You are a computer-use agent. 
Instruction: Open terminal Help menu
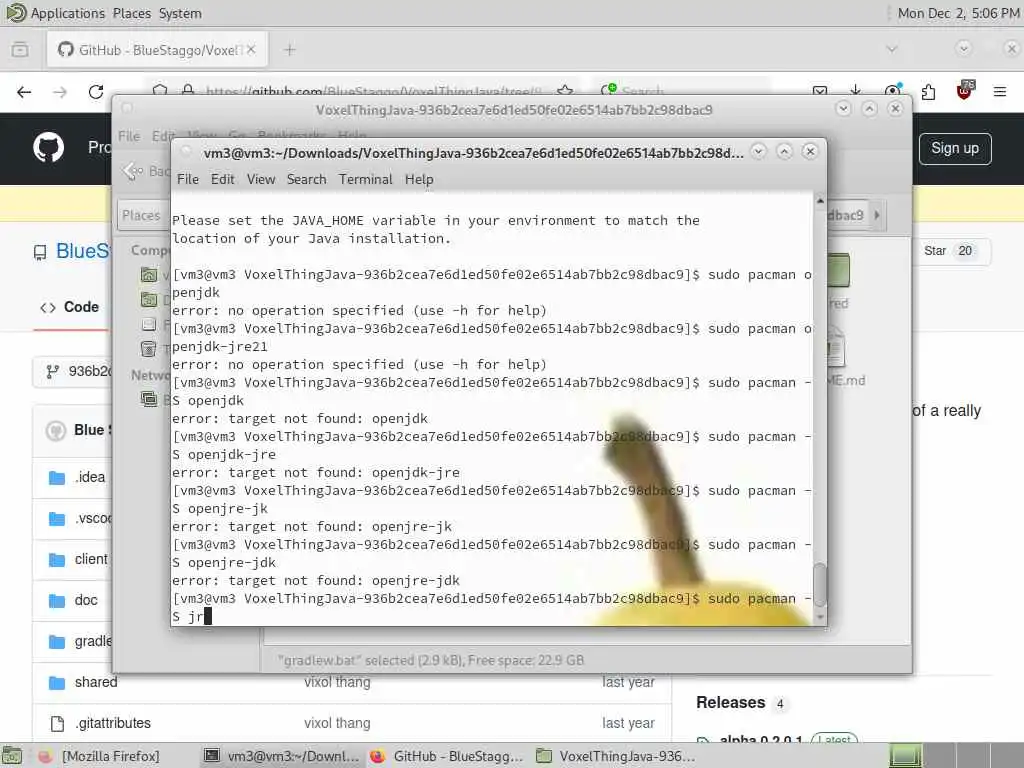click(x=419, y=179)
